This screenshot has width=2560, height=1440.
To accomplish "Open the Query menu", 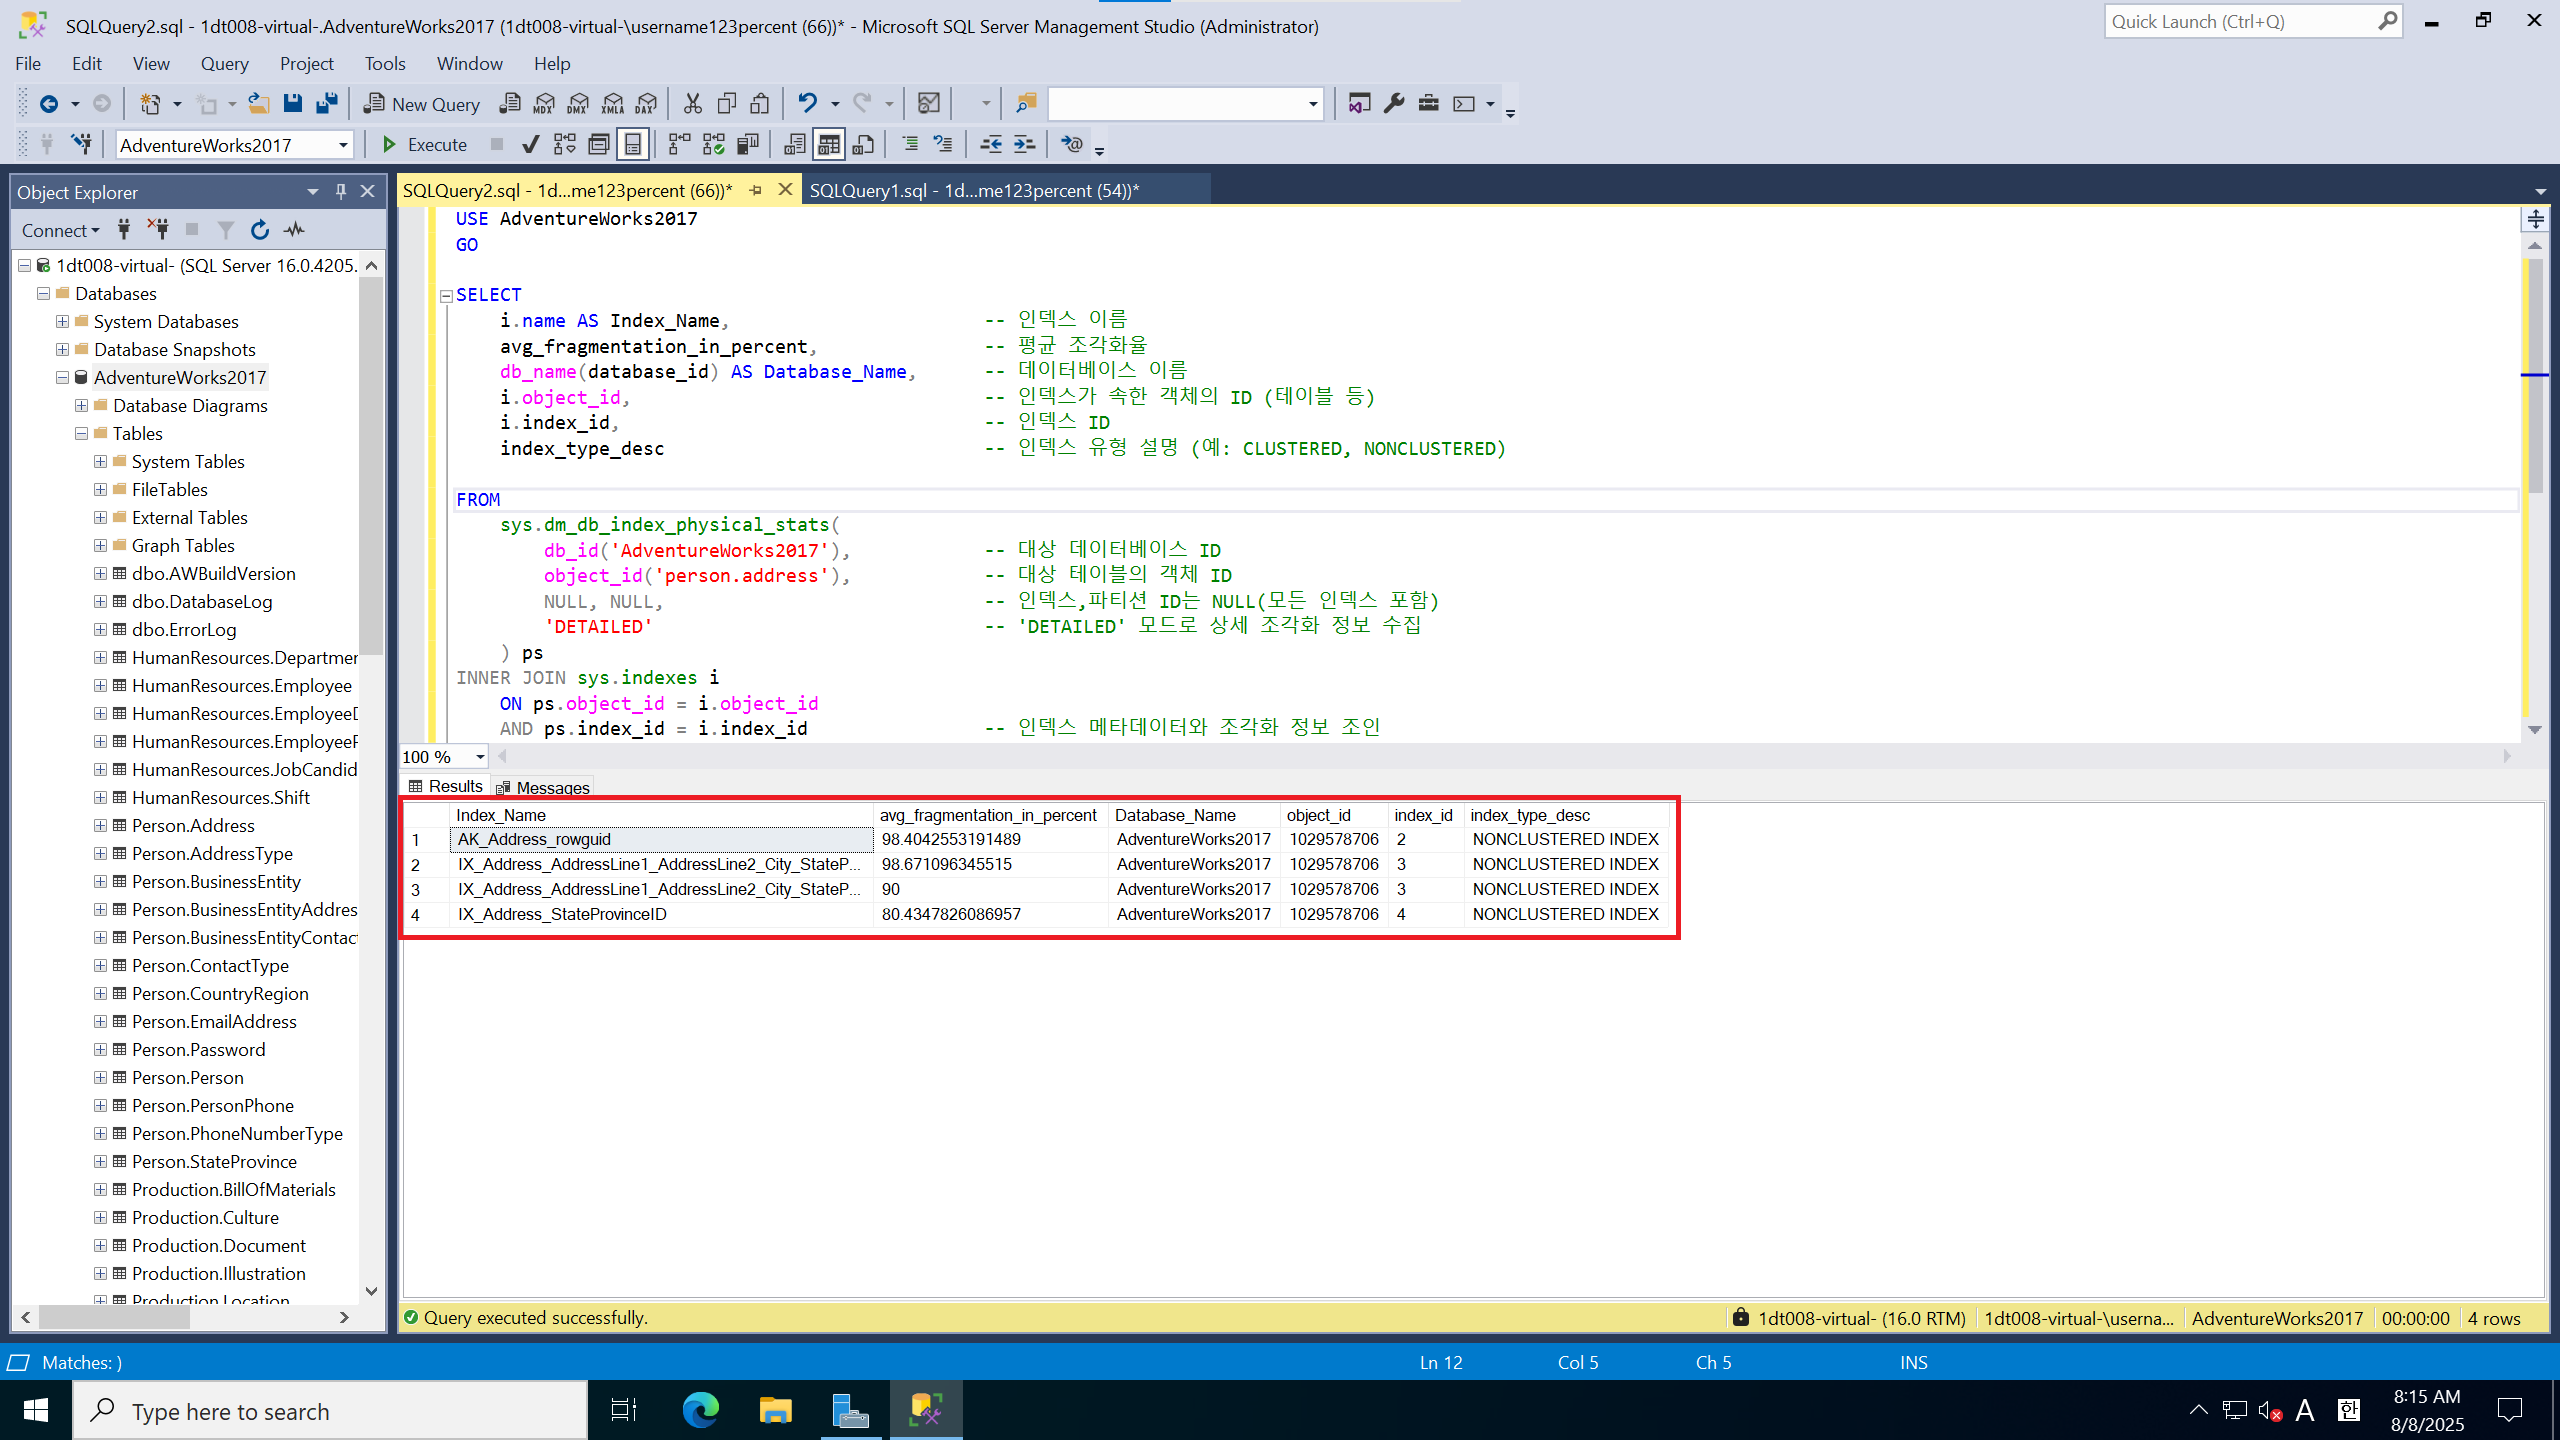I will [x=224, y=64].
